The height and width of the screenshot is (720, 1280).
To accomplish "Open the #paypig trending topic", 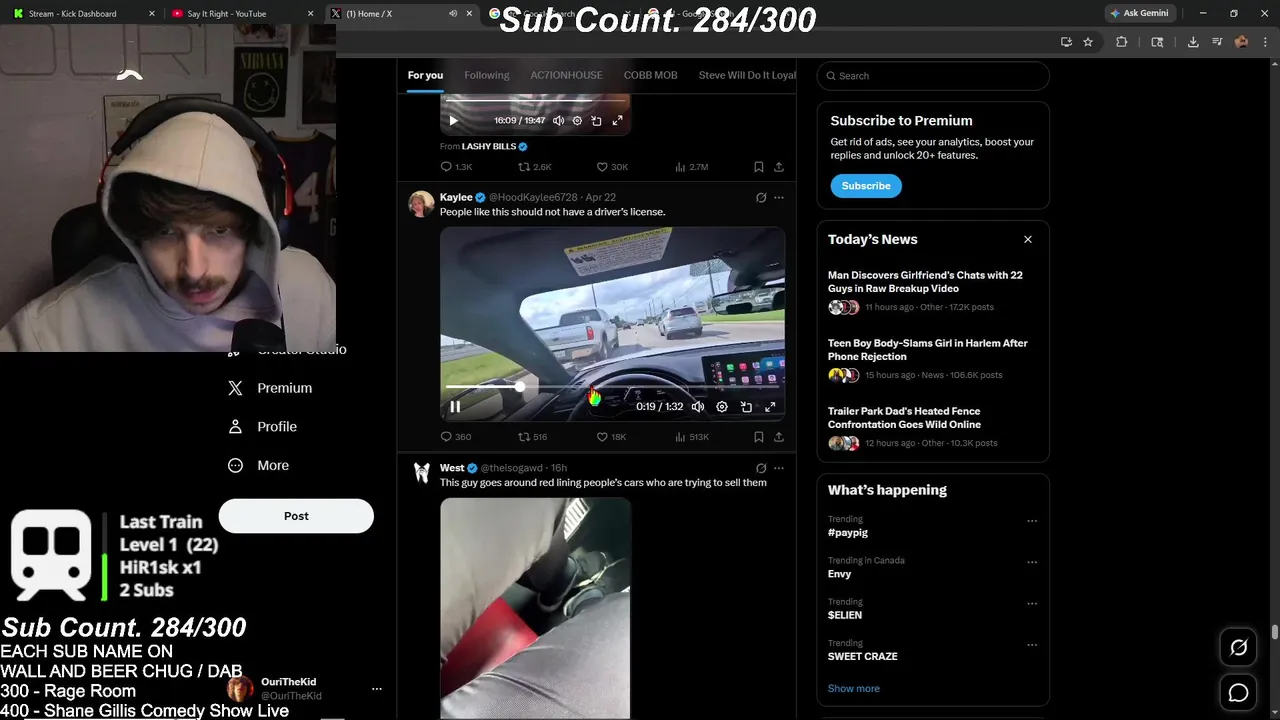I will [848, 533].
